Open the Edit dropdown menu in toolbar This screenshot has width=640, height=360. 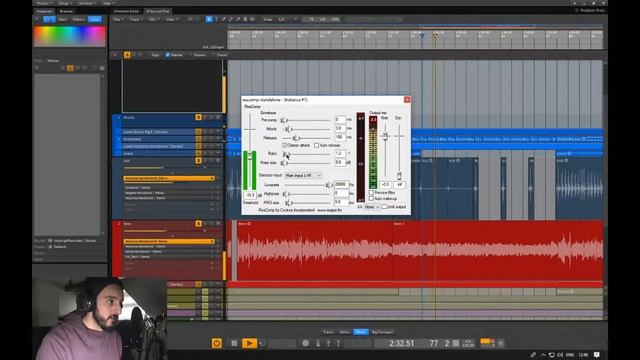pyautogui.click(x=153, y=19)
